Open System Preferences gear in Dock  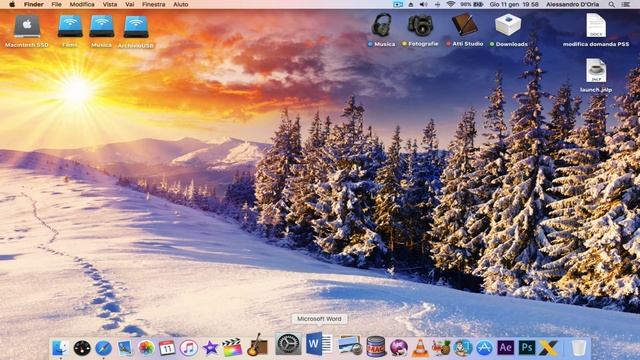[288, 344]
